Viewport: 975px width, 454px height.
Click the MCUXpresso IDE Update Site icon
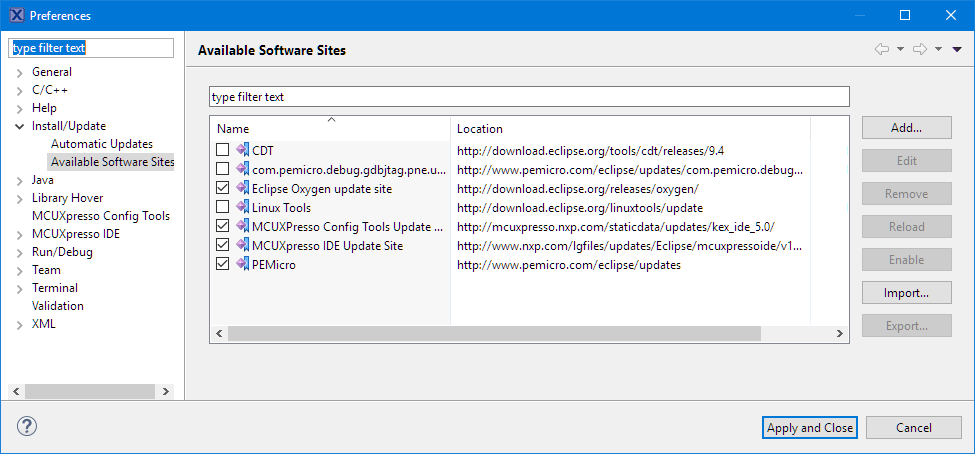tap(242, 246)
